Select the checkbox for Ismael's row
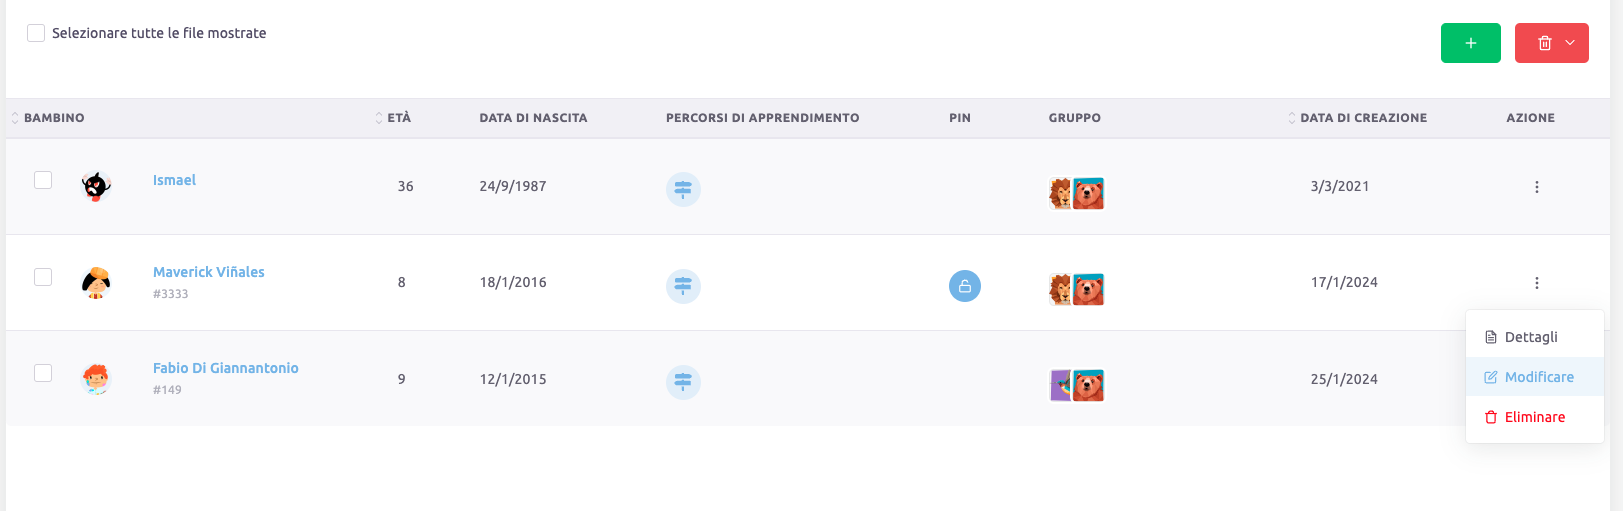 click(x=43, y=180)
